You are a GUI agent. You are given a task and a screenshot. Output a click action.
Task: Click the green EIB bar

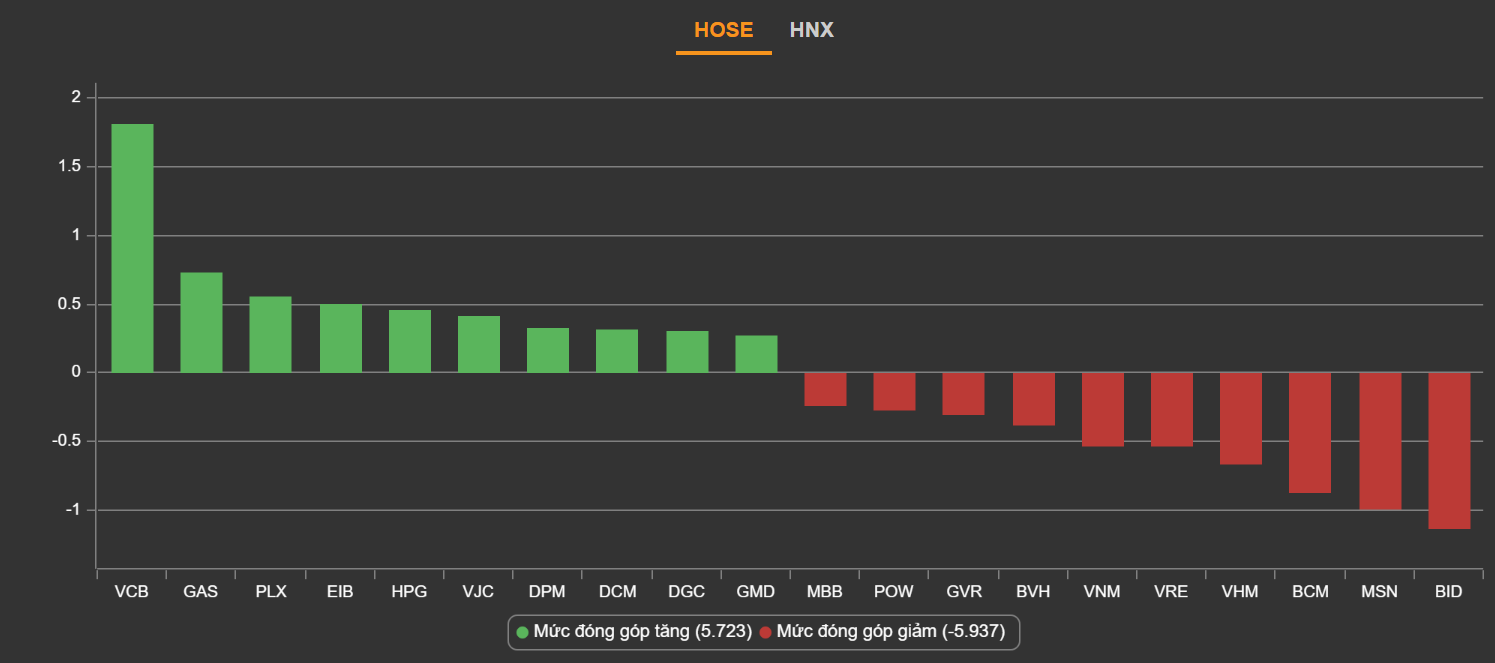coord(340,338)
